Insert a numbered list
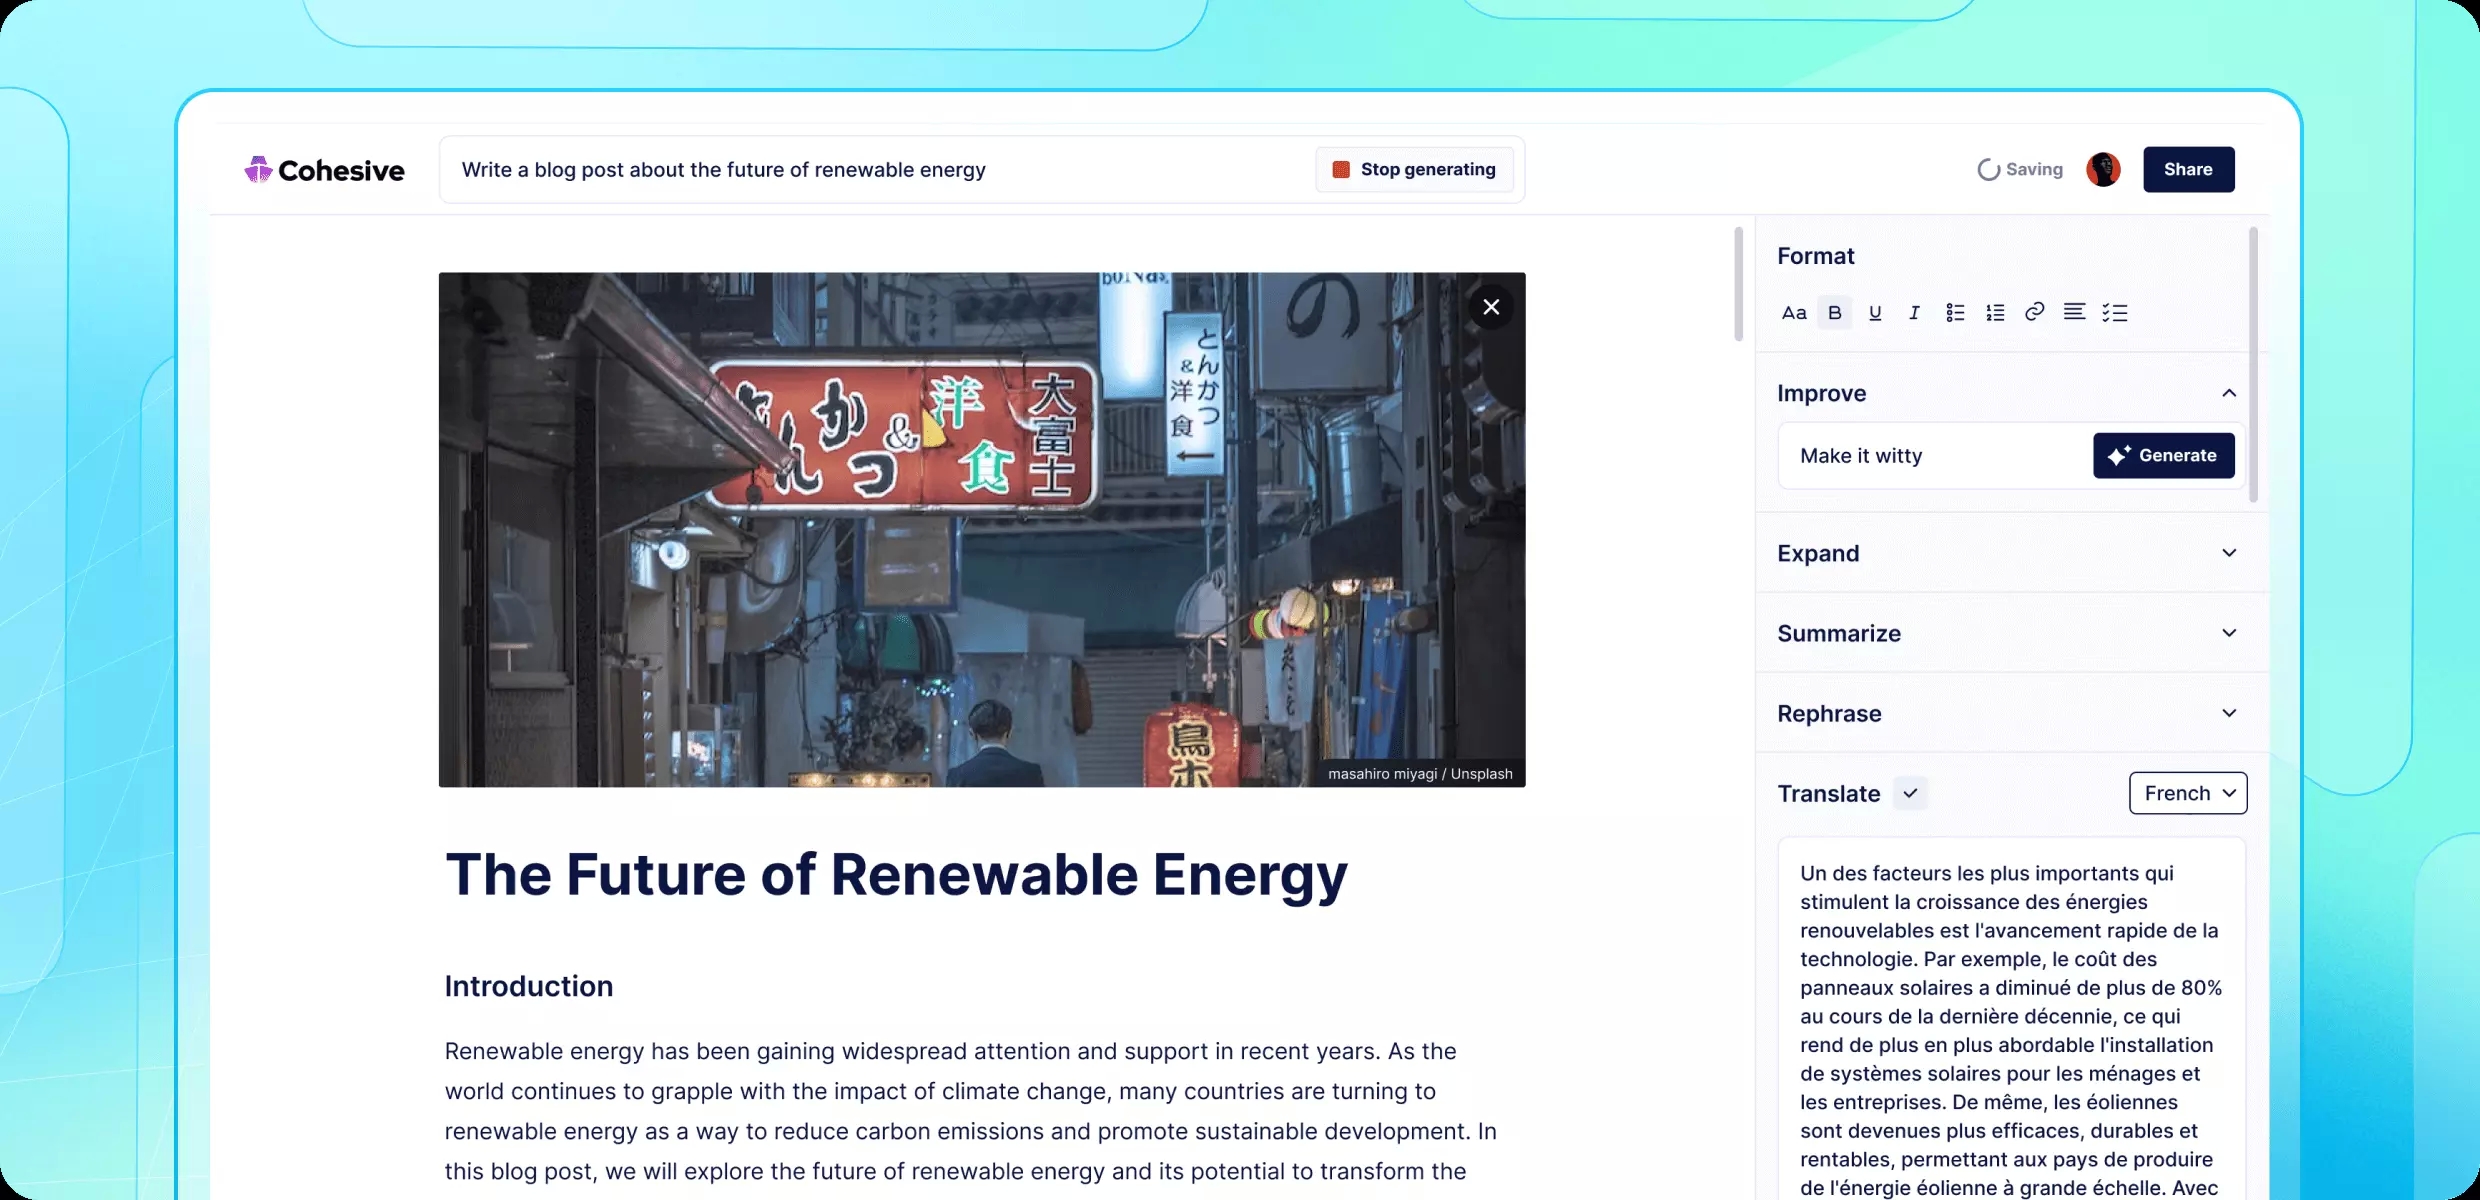Screen dimensions: 2480x1200 (x=1995, y=313)
